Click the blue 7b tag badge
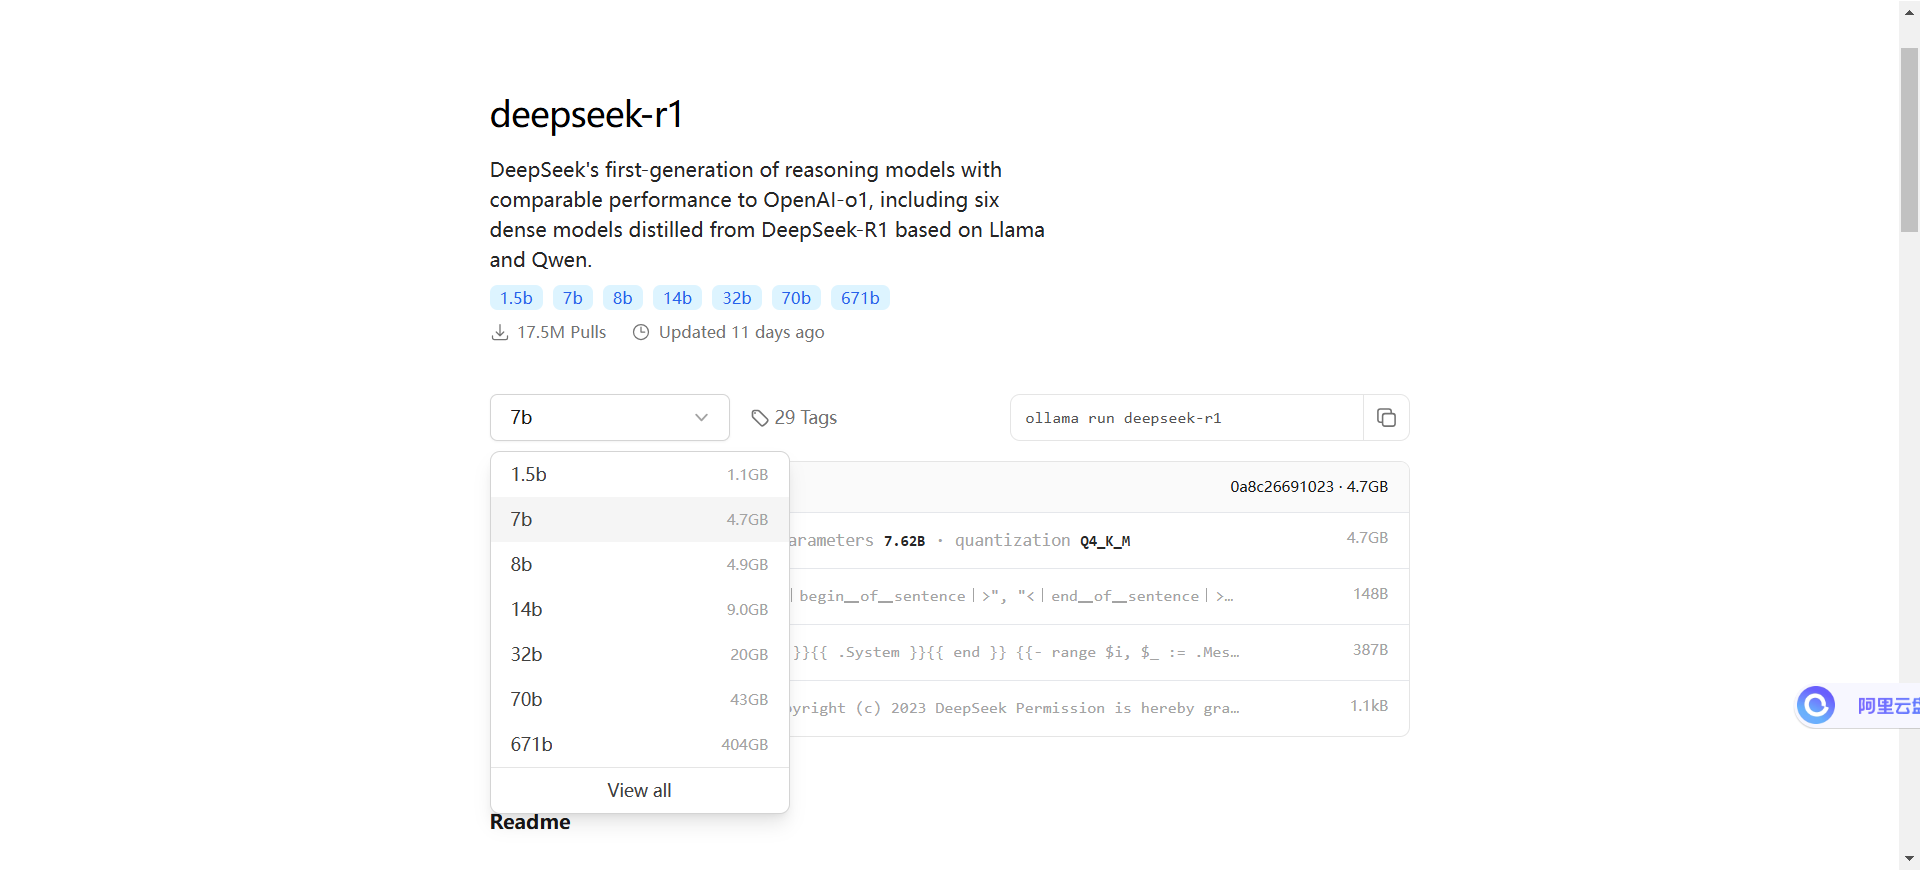Viewport: 1920px width, 870px height. [573, 298]
